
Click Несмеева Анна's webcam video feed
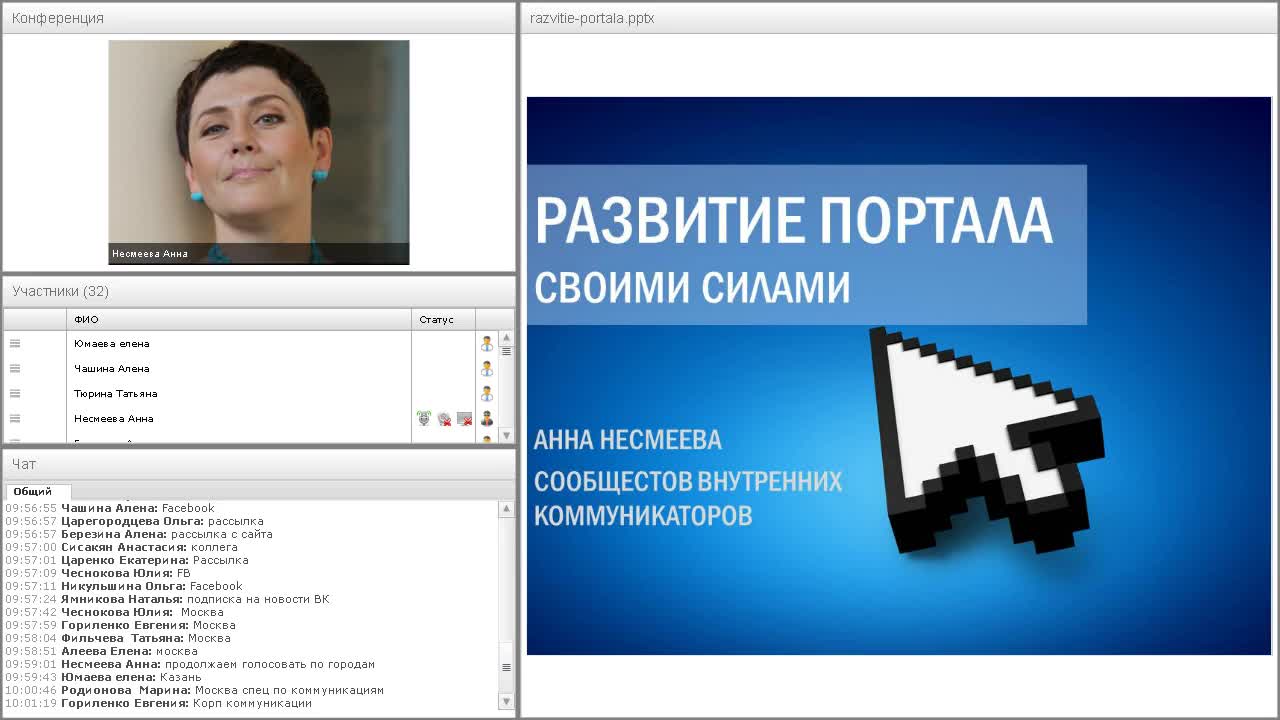tap(260, 150)
